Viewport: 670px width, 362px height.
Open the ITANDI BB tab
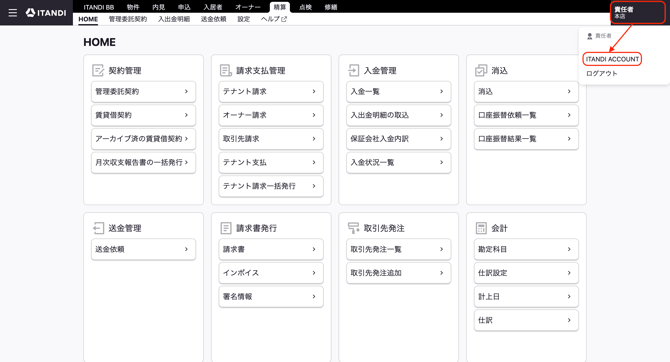coord(99,7)
